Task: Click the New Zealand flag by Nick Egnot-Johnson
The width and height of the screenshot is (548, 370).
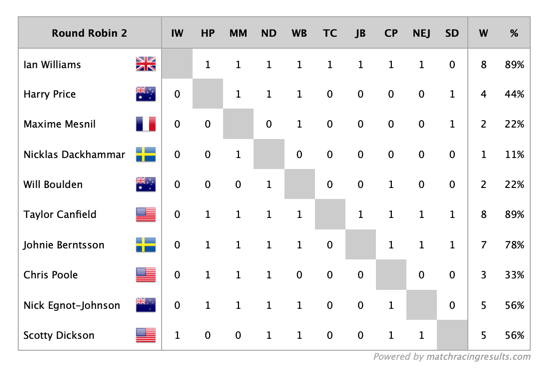Action: 146,305
